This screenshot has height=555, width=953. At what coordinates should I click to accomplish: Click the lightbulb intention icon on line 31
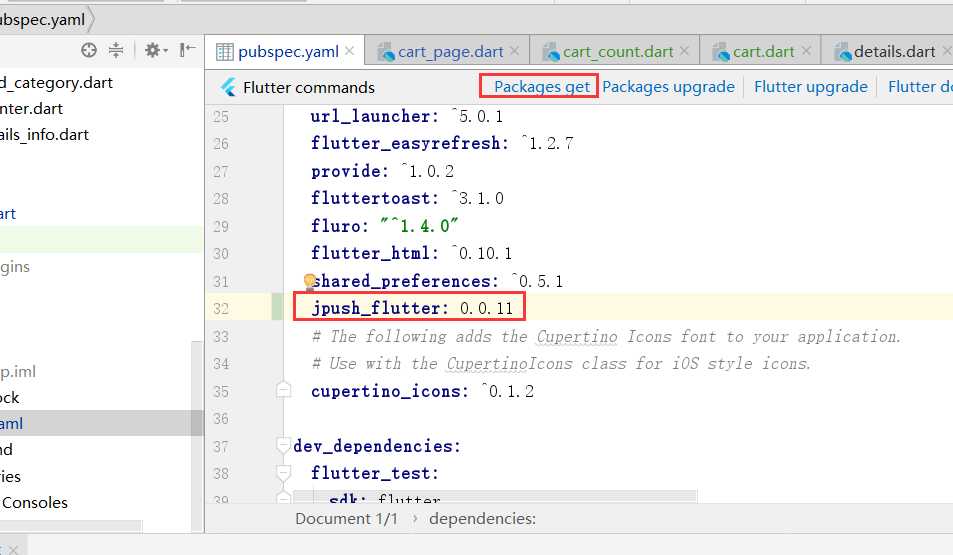pyautogui.click(x=309, y=281)
